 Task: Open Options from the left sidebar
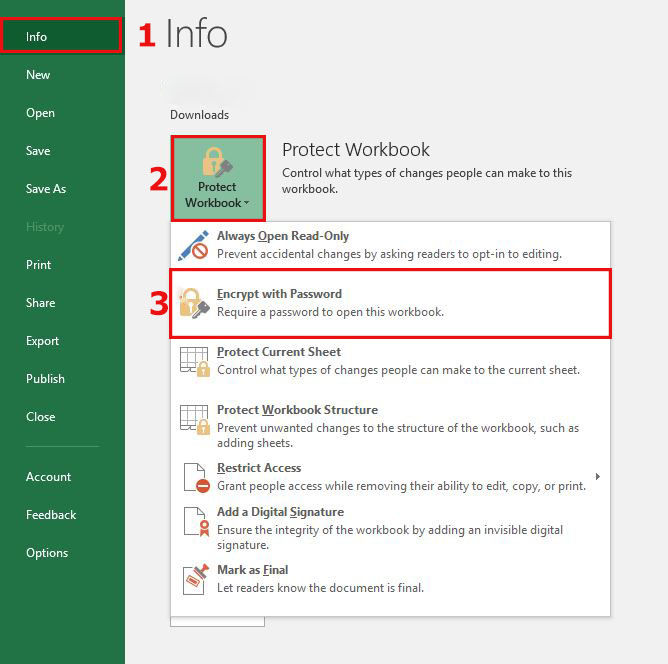click(x=47, y=553)
